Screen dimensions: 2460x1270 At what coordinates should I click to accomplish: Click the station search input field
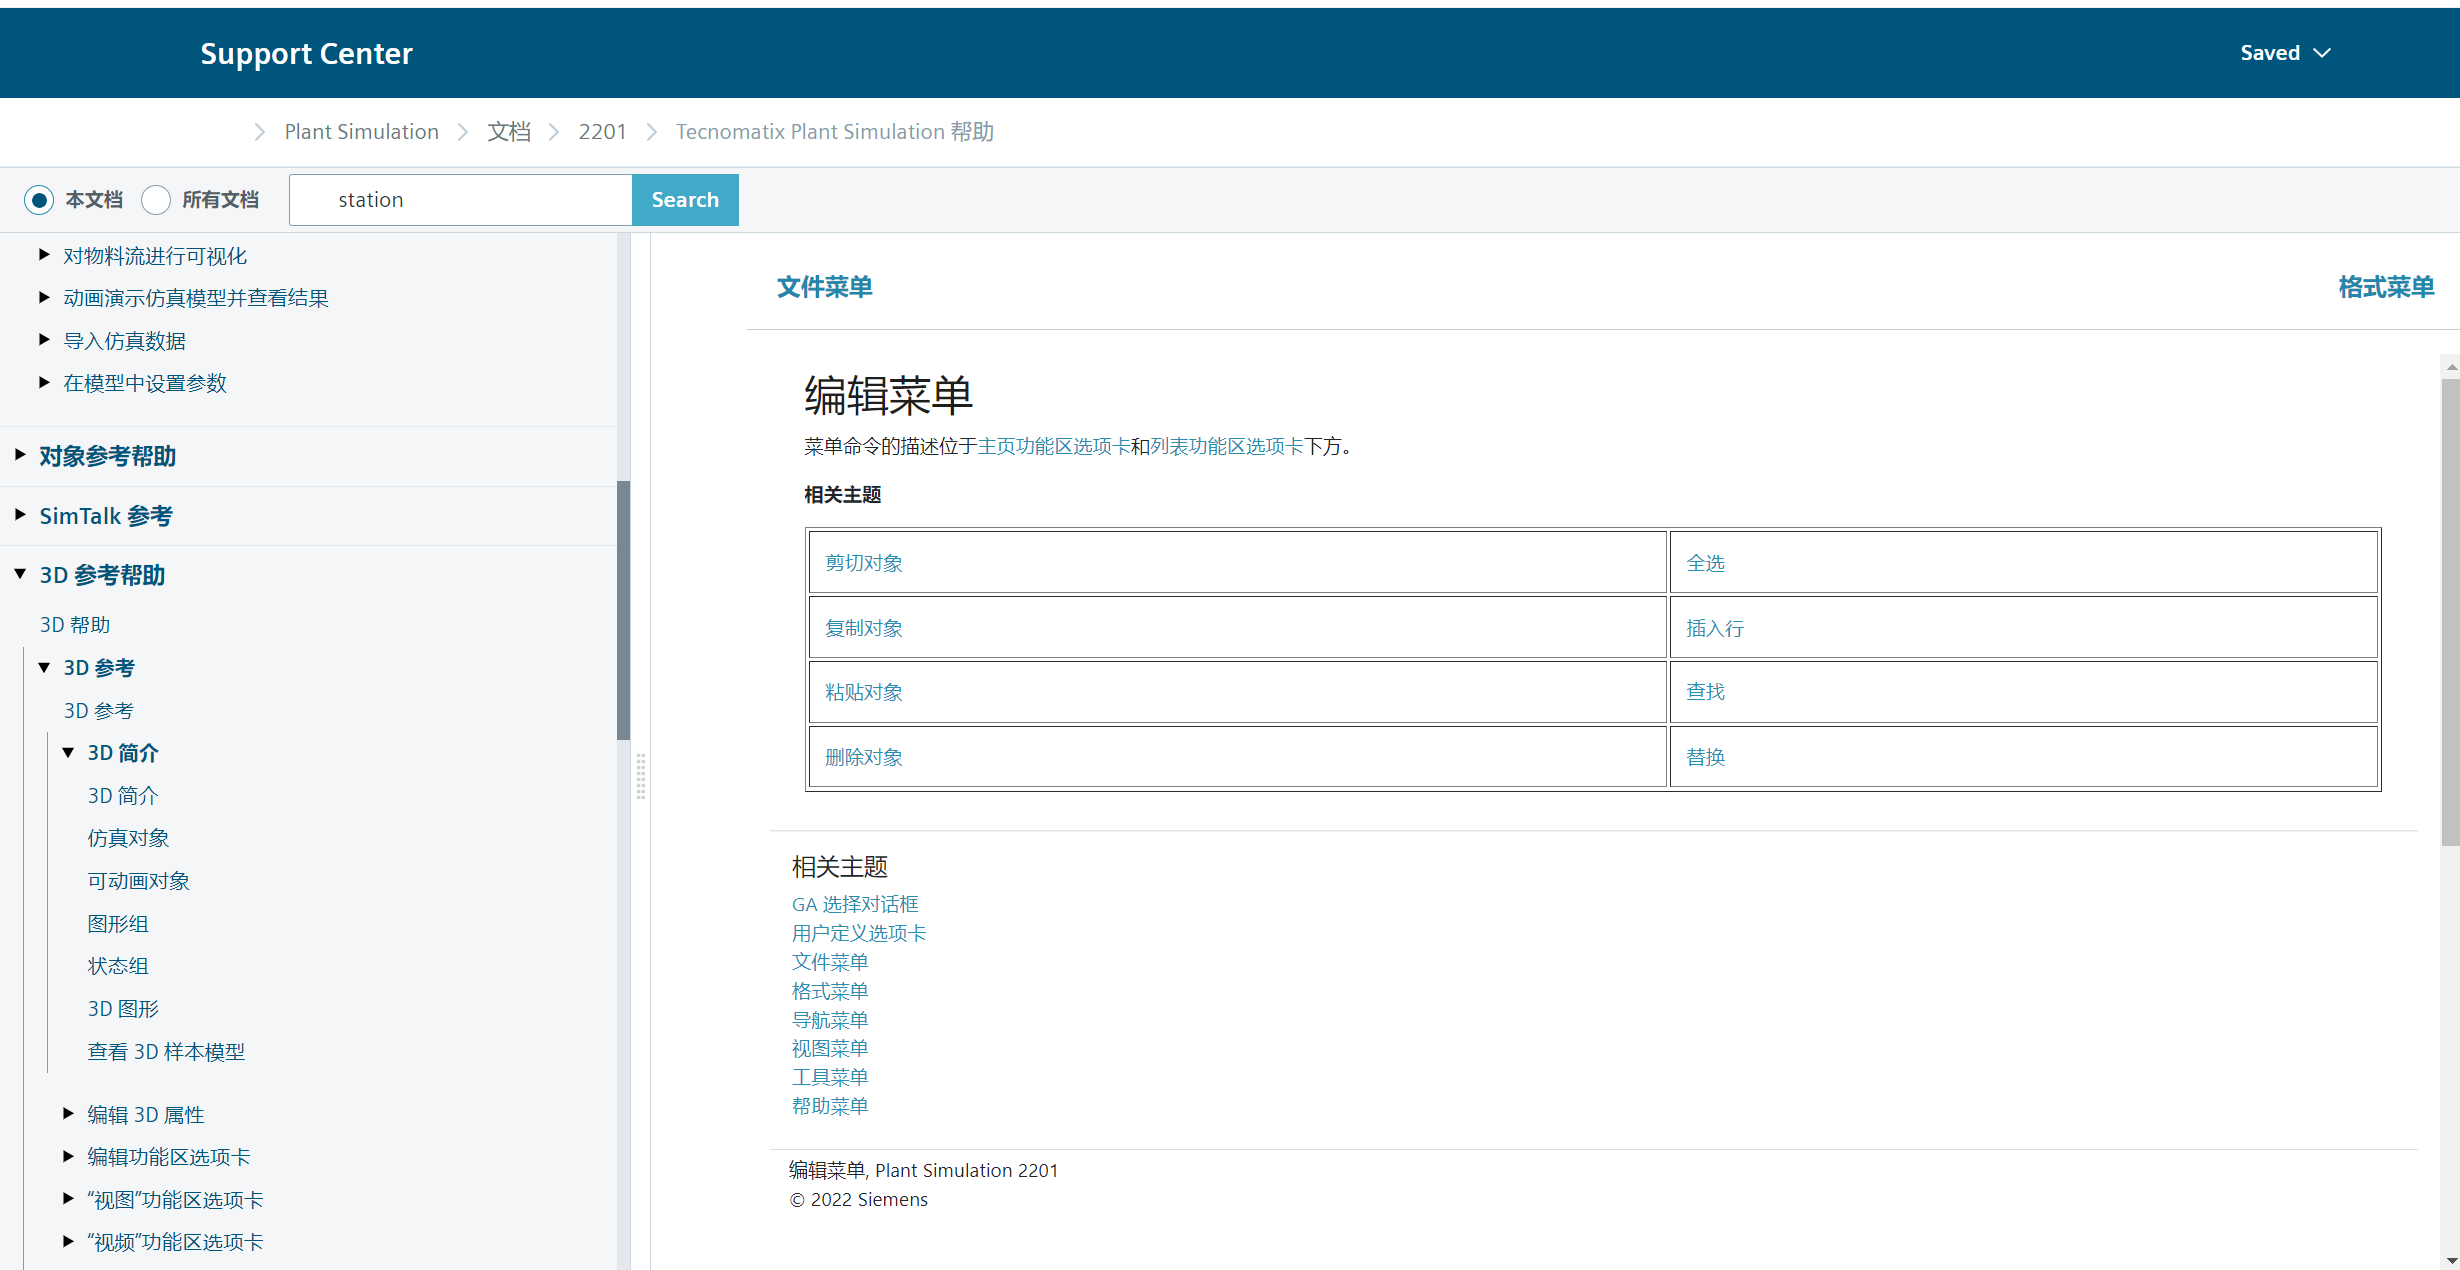[460, 200]
